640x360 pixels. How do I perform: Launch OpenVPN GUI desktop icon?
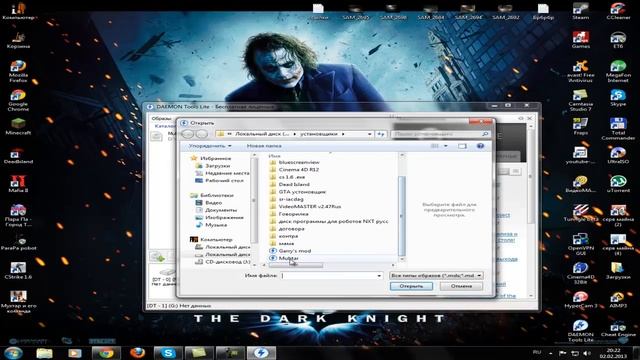point(580,244)
